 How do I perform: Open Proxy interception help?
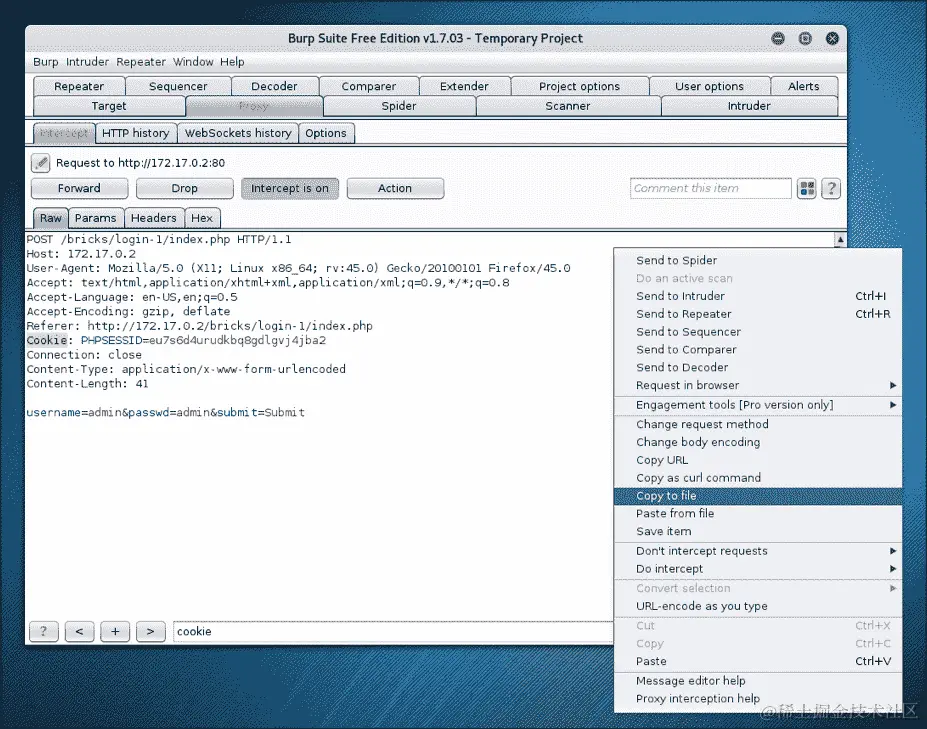pyautogui.click(x=758, y=699)
